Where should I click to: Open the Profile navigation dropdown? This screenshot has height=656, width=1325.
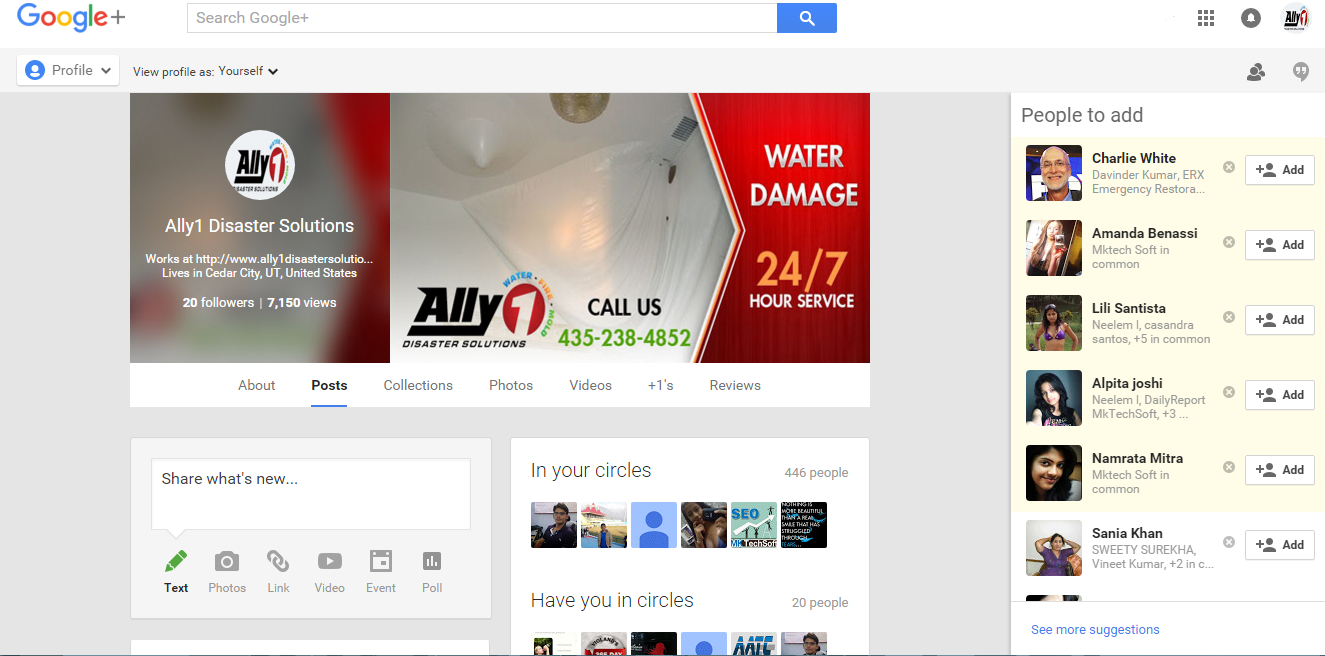click(68, 70)
